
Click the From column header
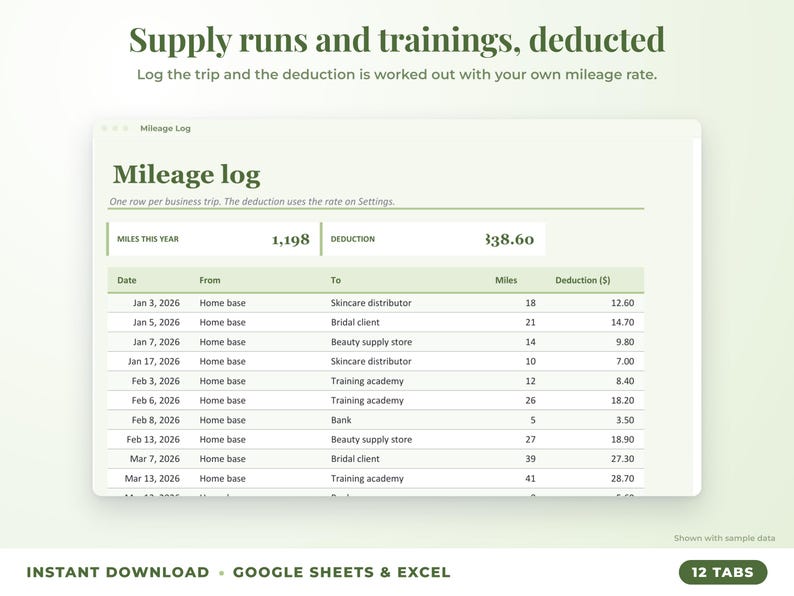[x=210, y=280]
